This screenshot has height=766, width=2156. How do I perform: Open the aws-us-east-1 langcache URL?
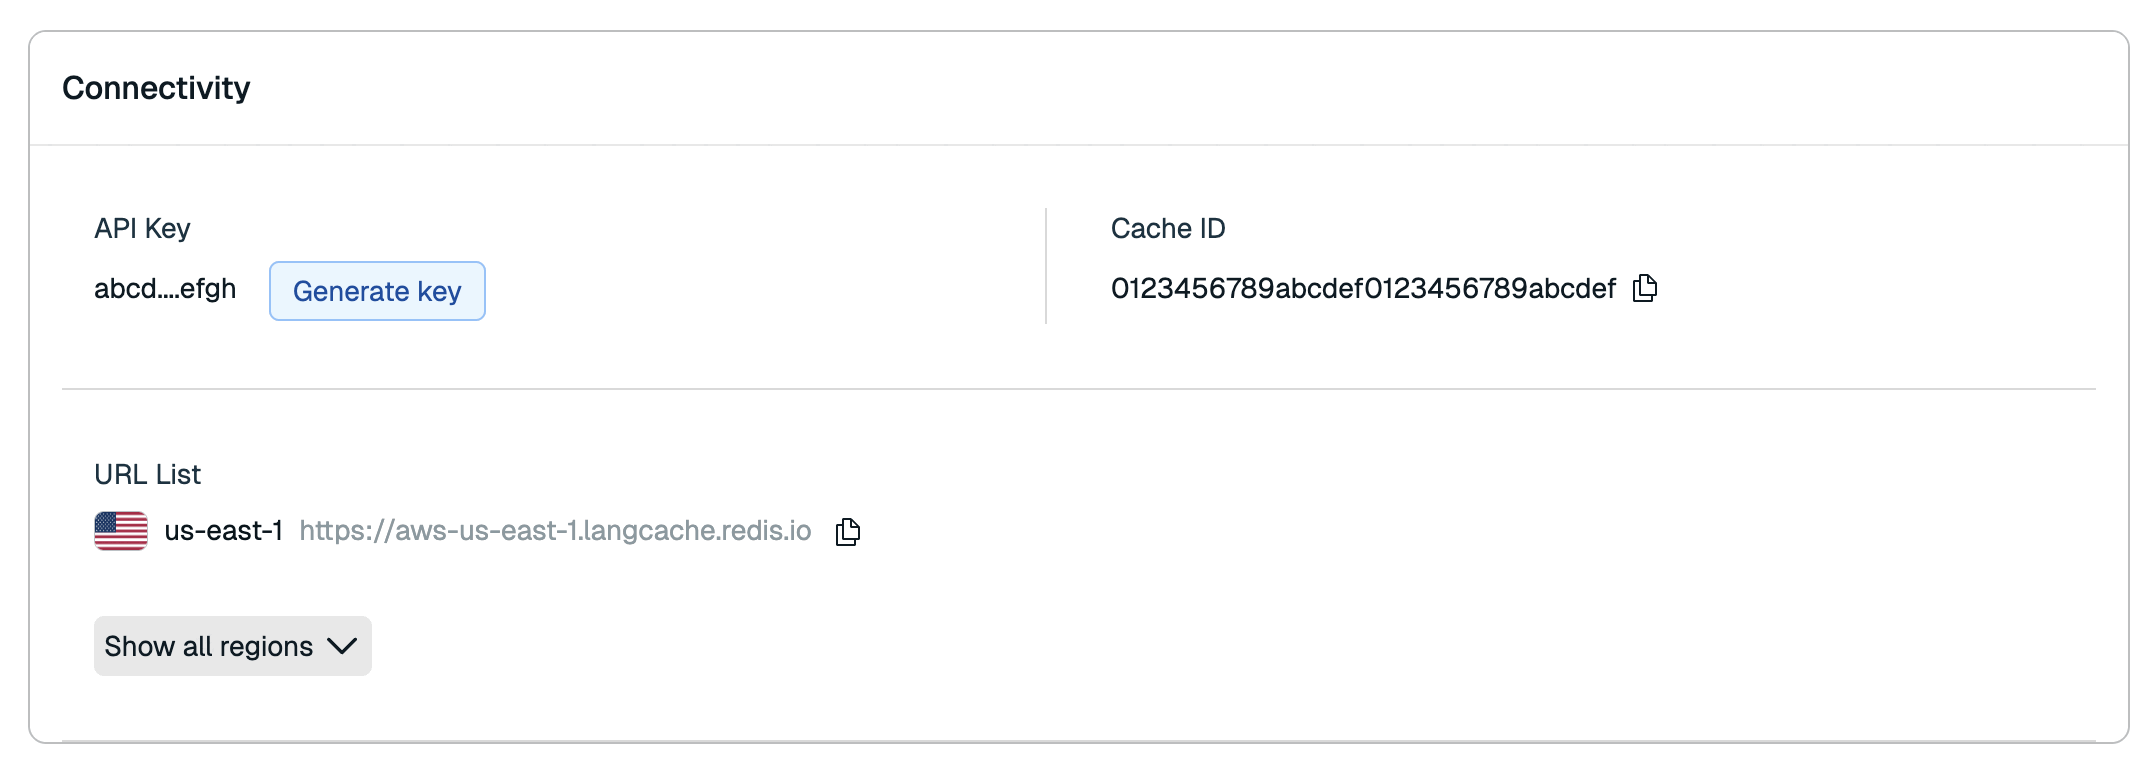[x=555, y=531]
